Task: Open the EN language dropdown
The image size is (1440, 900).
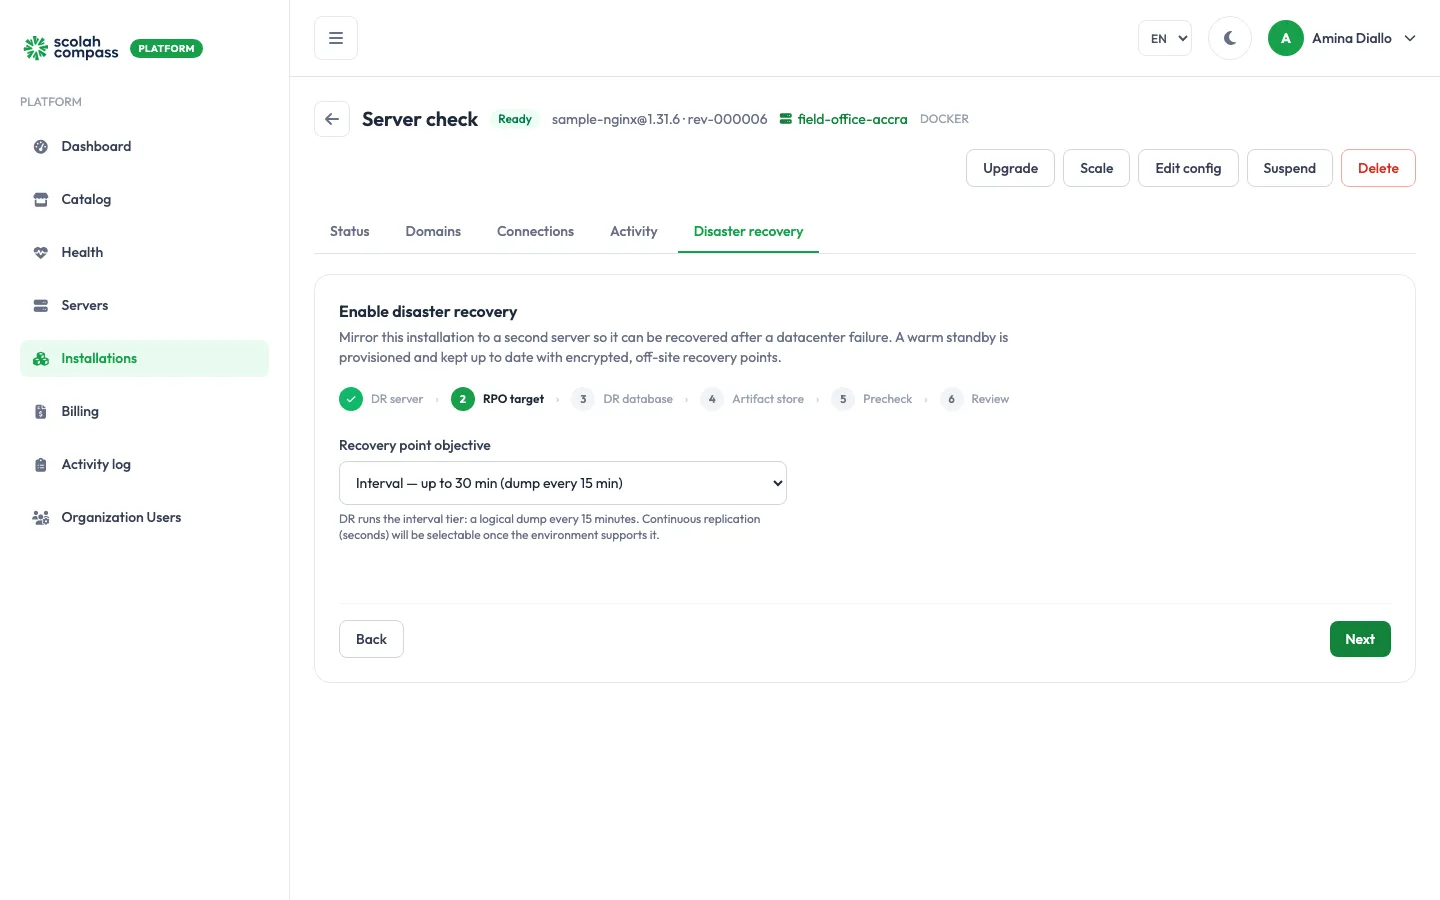Action: pos(1165,38)
